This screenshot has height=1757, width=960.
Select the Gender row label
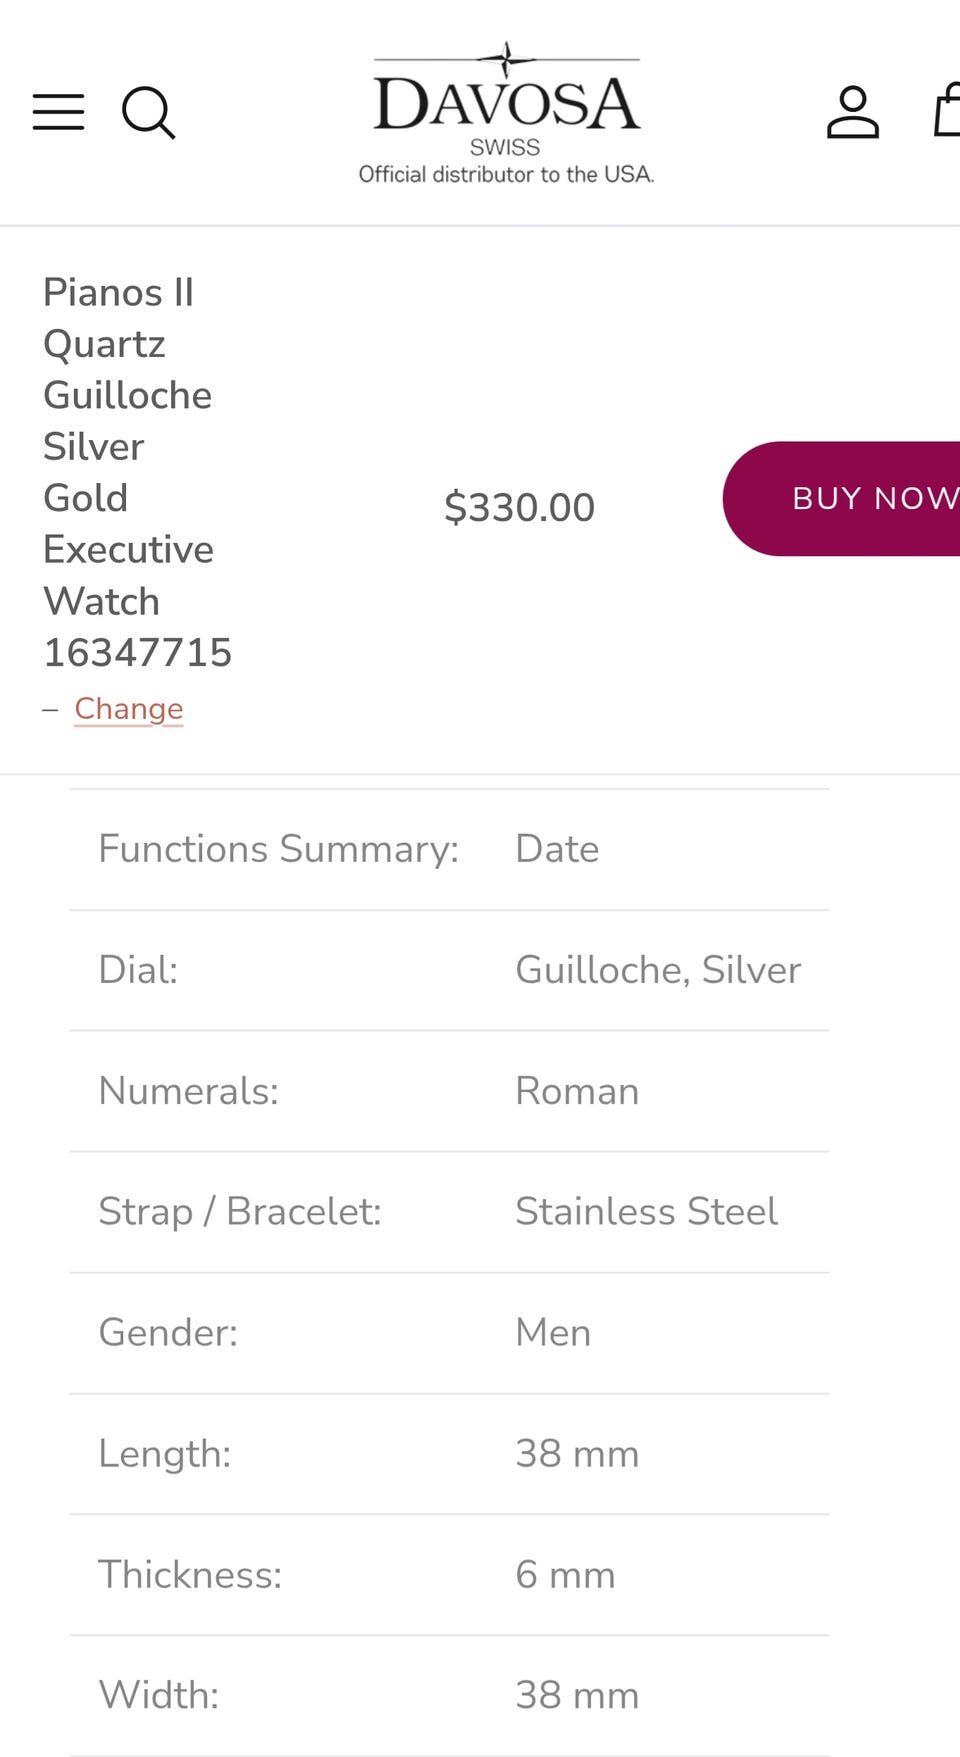168,1333
